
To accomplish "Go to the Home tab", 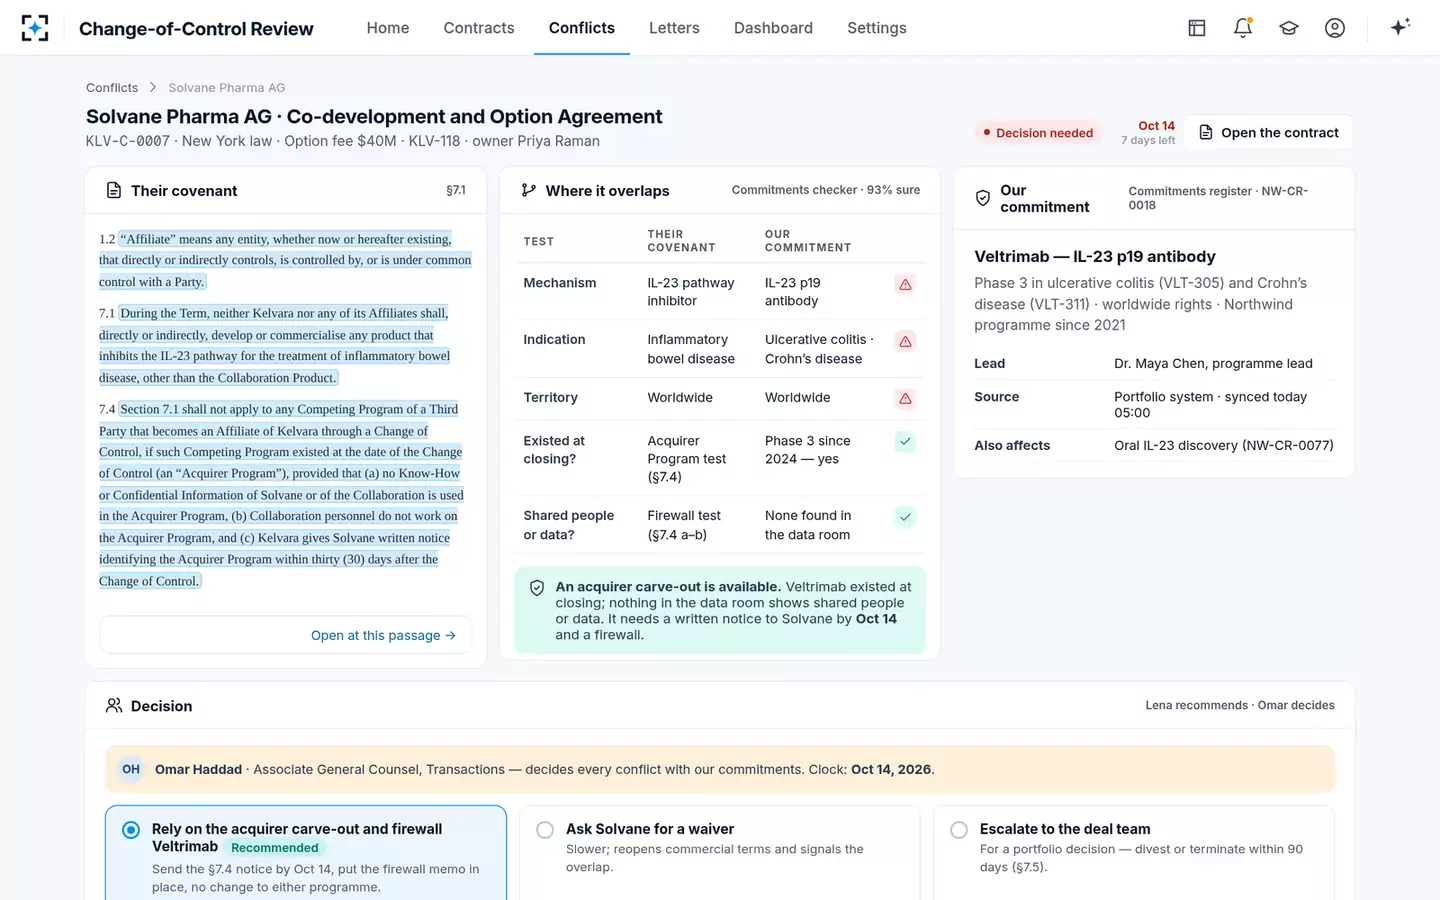I will pos(388,28).
